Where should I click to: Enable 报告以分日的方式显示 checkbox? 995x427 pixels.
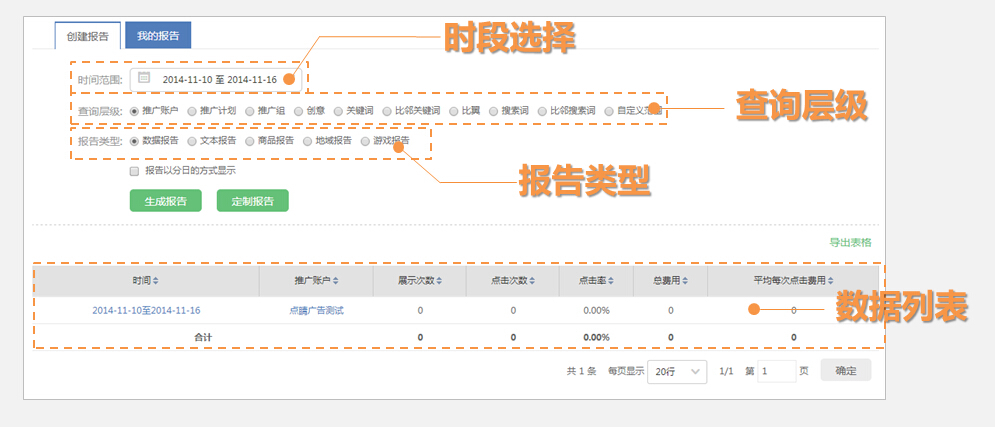[134, 171]
